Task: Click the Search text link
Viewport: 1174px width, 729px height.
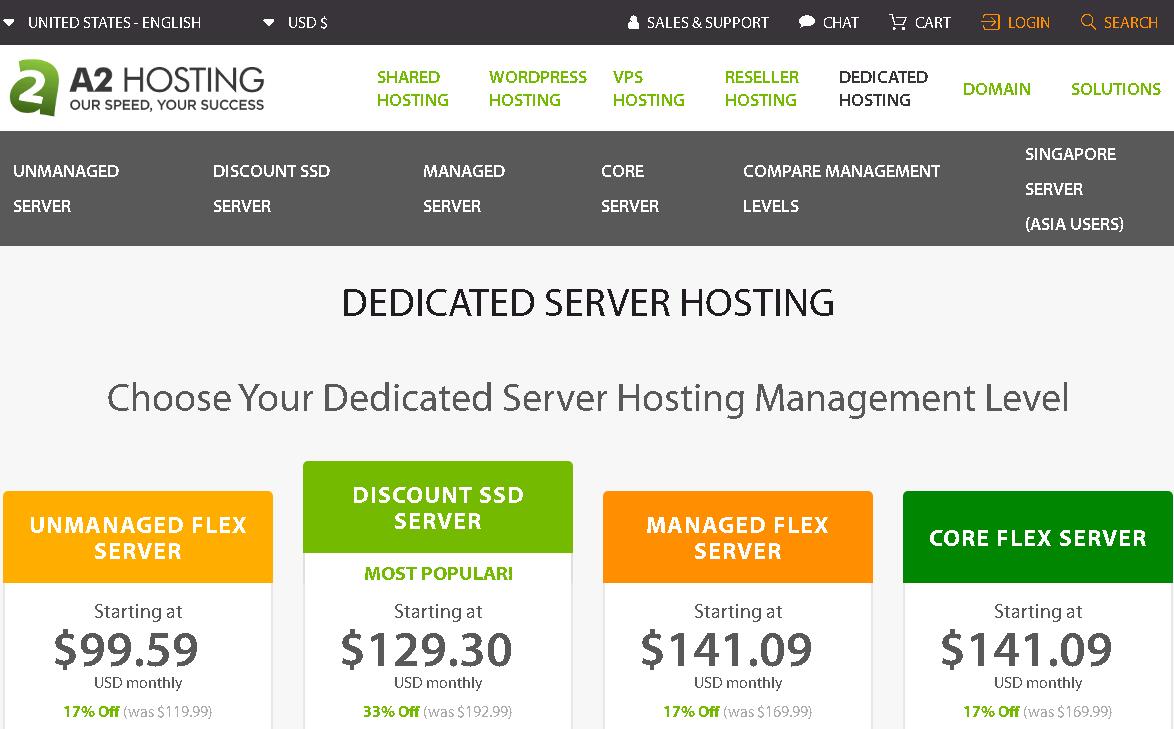Action: 1131,22
